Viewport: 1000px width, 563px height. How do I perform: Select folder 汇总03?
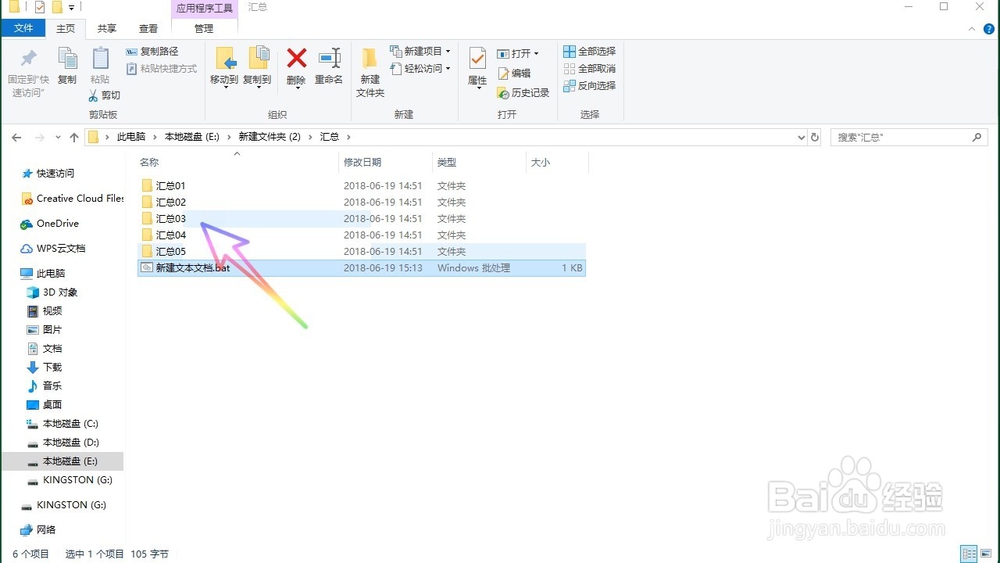pos(361,219)
